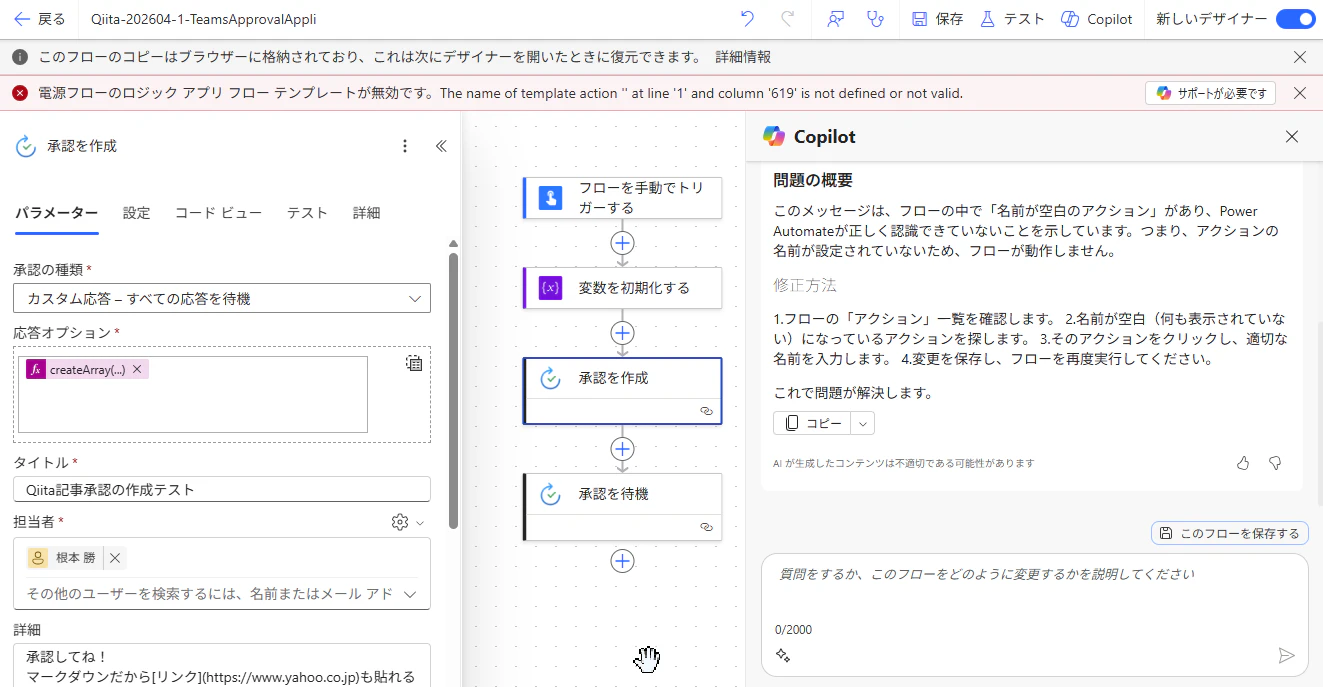Expand the user search dropdown chevron

pos(409,594)
